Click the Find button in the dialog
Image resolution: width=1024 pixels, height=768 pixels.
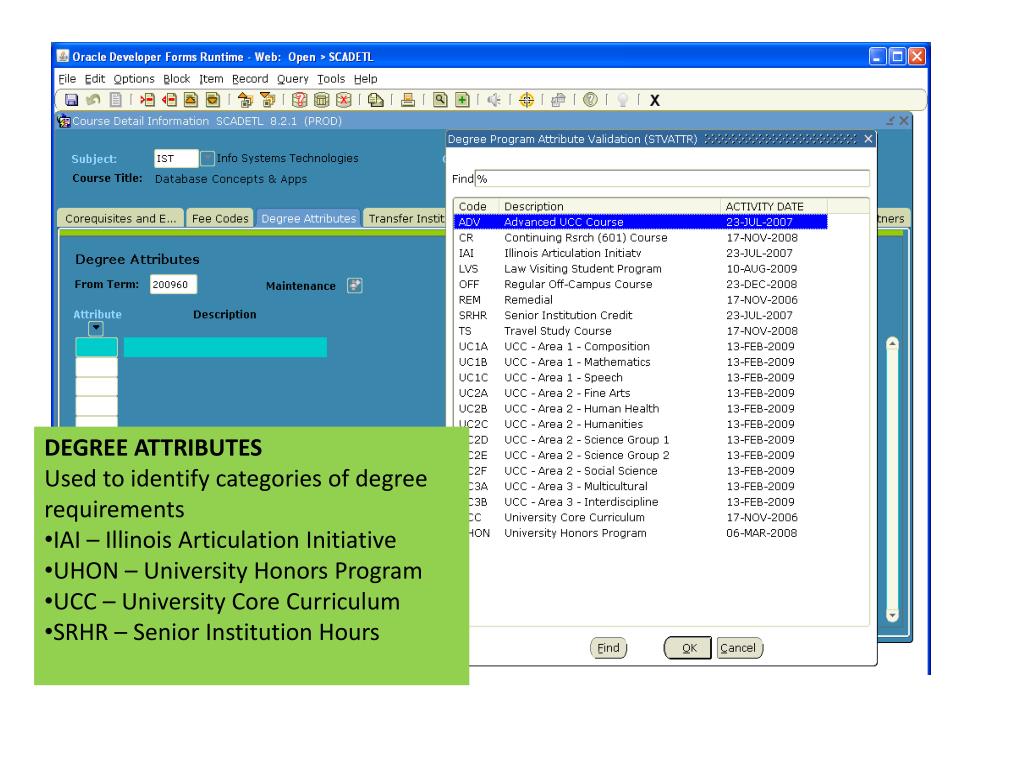608,648
